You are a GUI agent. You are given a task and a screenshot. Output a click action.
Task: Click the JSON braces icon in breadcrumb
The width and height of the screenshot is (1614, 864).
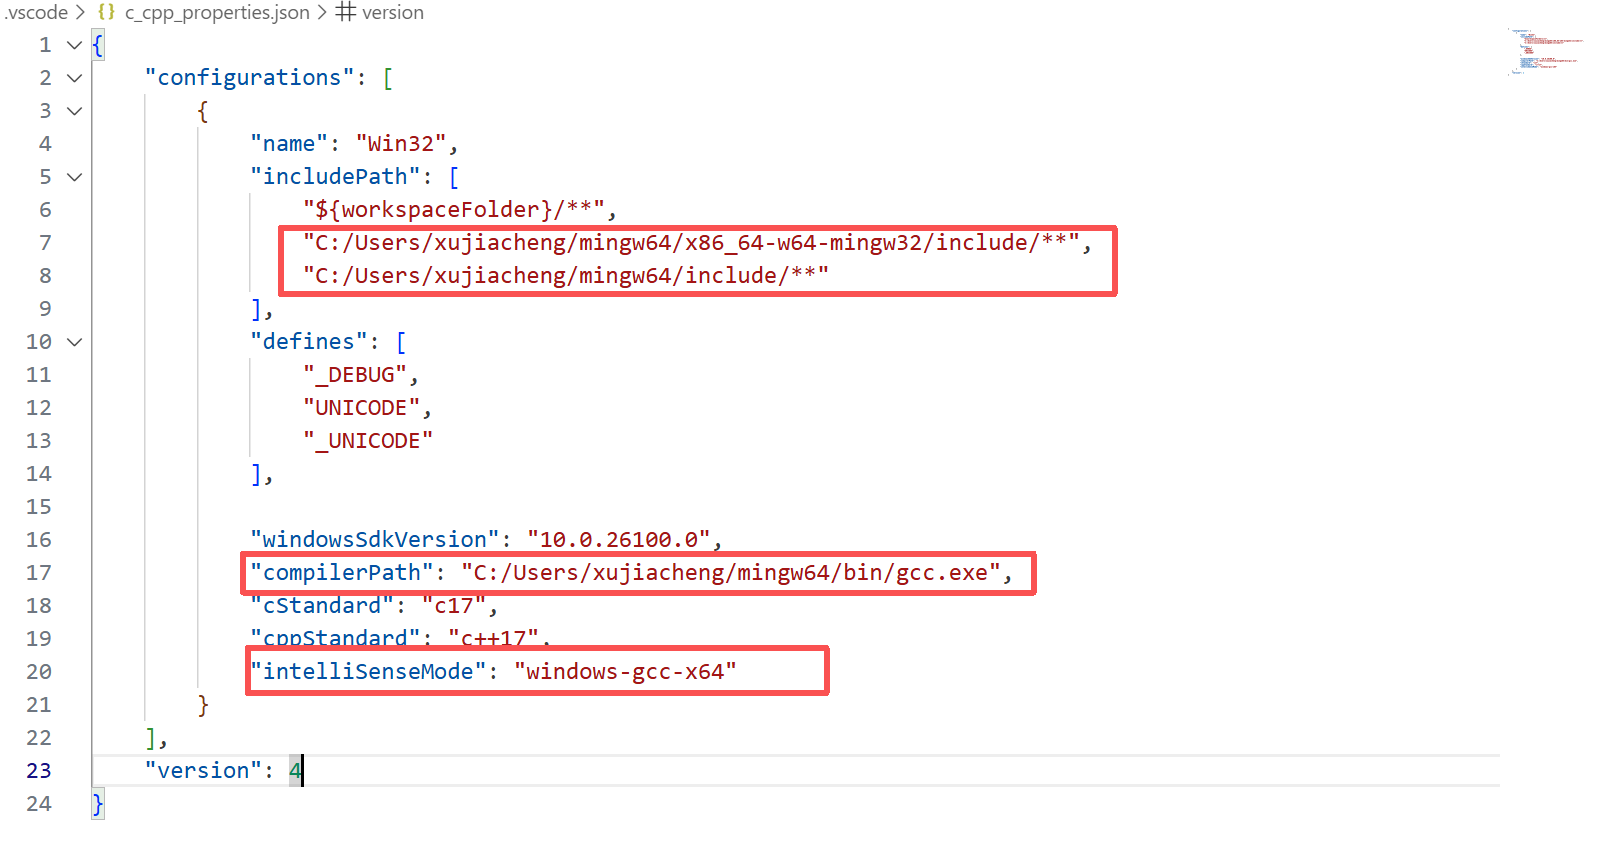tap(106, 13)
